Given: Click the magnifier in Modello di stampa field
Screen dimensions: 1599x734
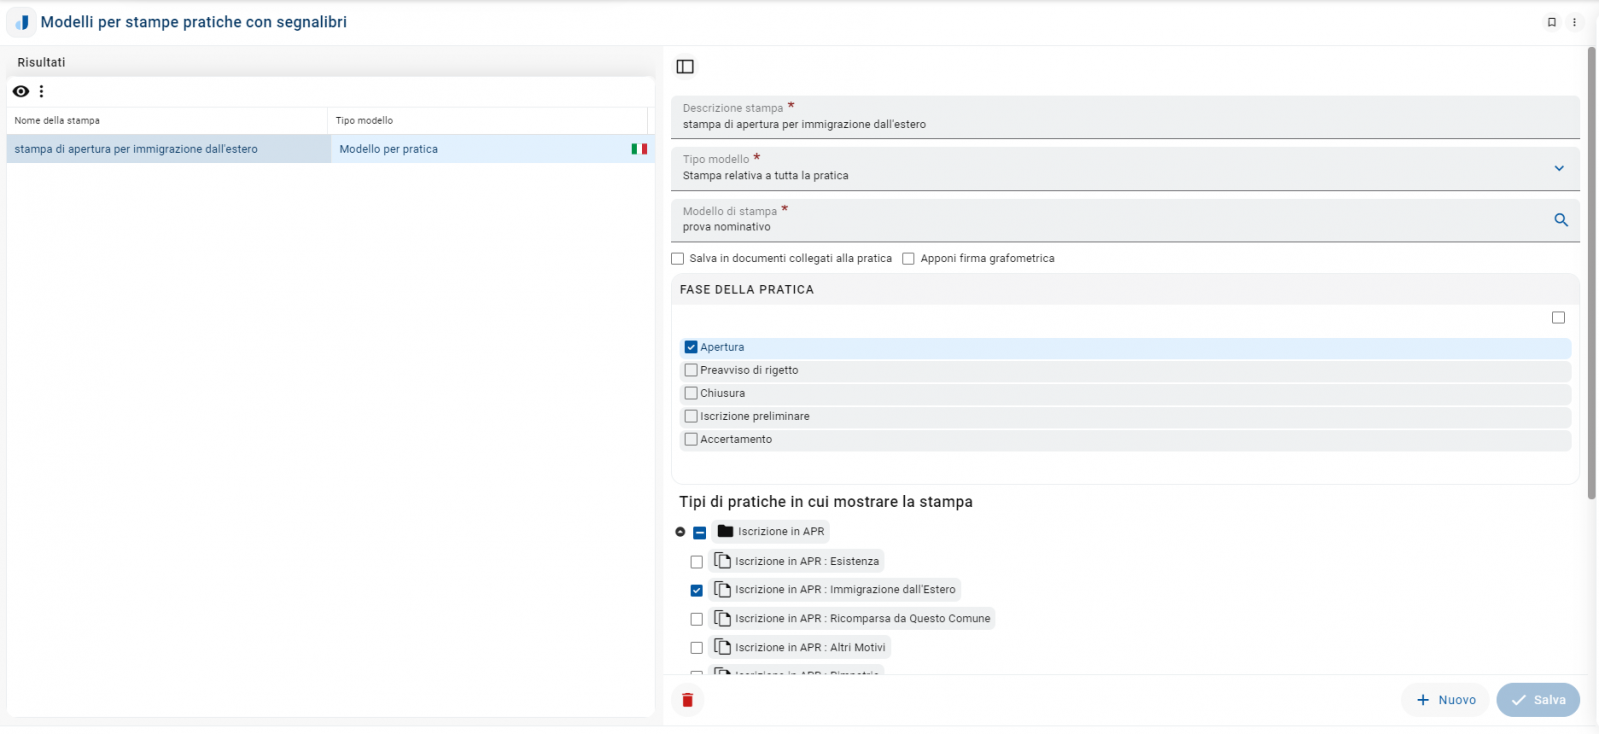Looking at the screenshot, I should click(1560, 220).
